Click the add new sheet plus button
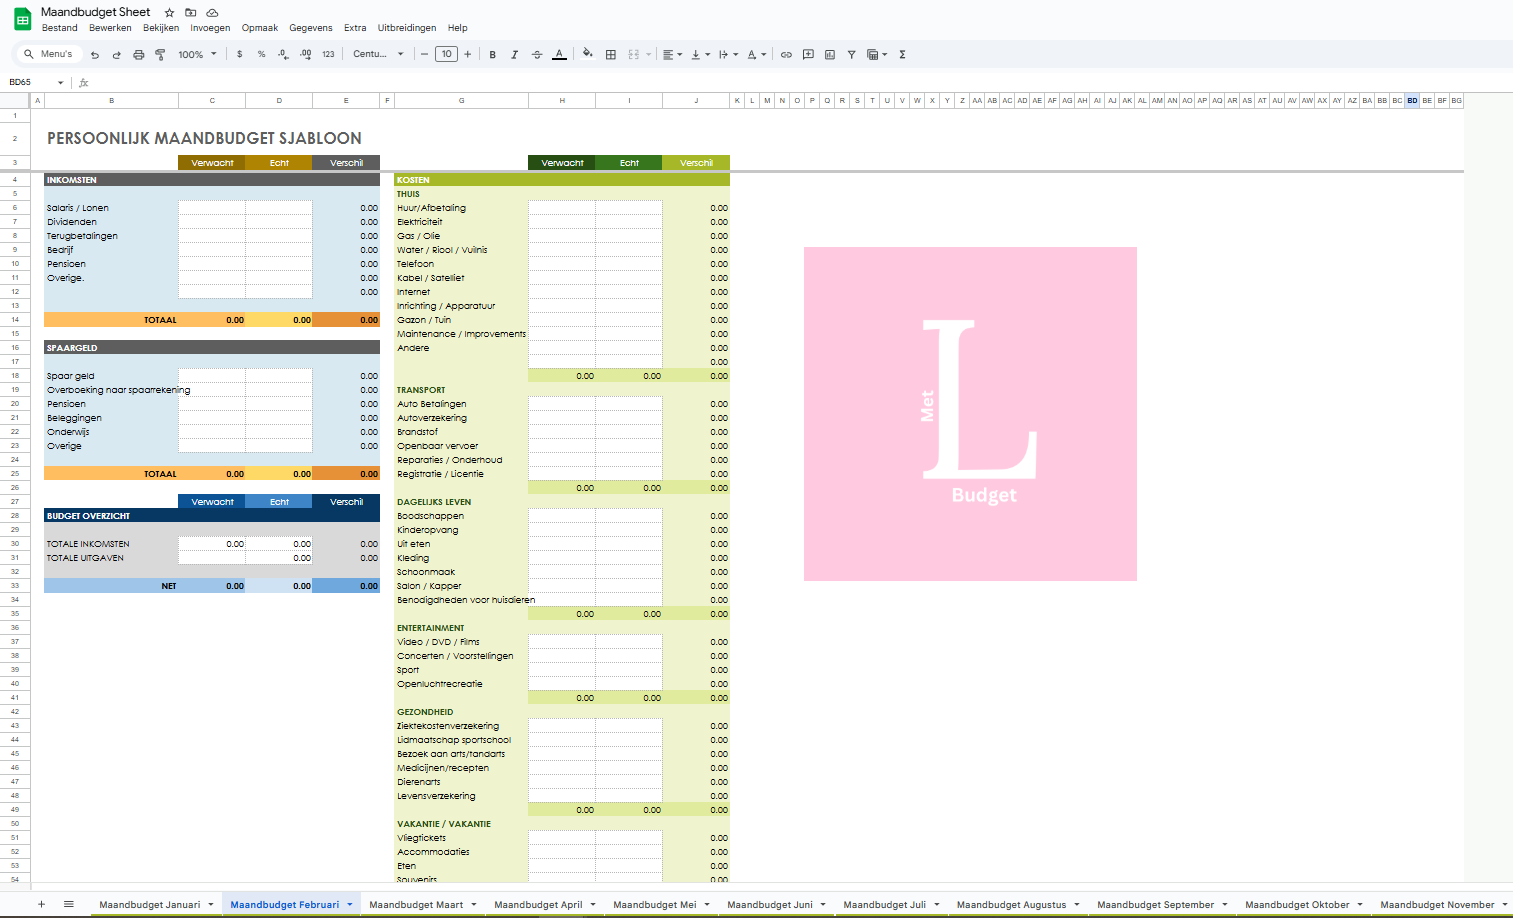This screenshot has width=1513, height=918. (41, 905)
